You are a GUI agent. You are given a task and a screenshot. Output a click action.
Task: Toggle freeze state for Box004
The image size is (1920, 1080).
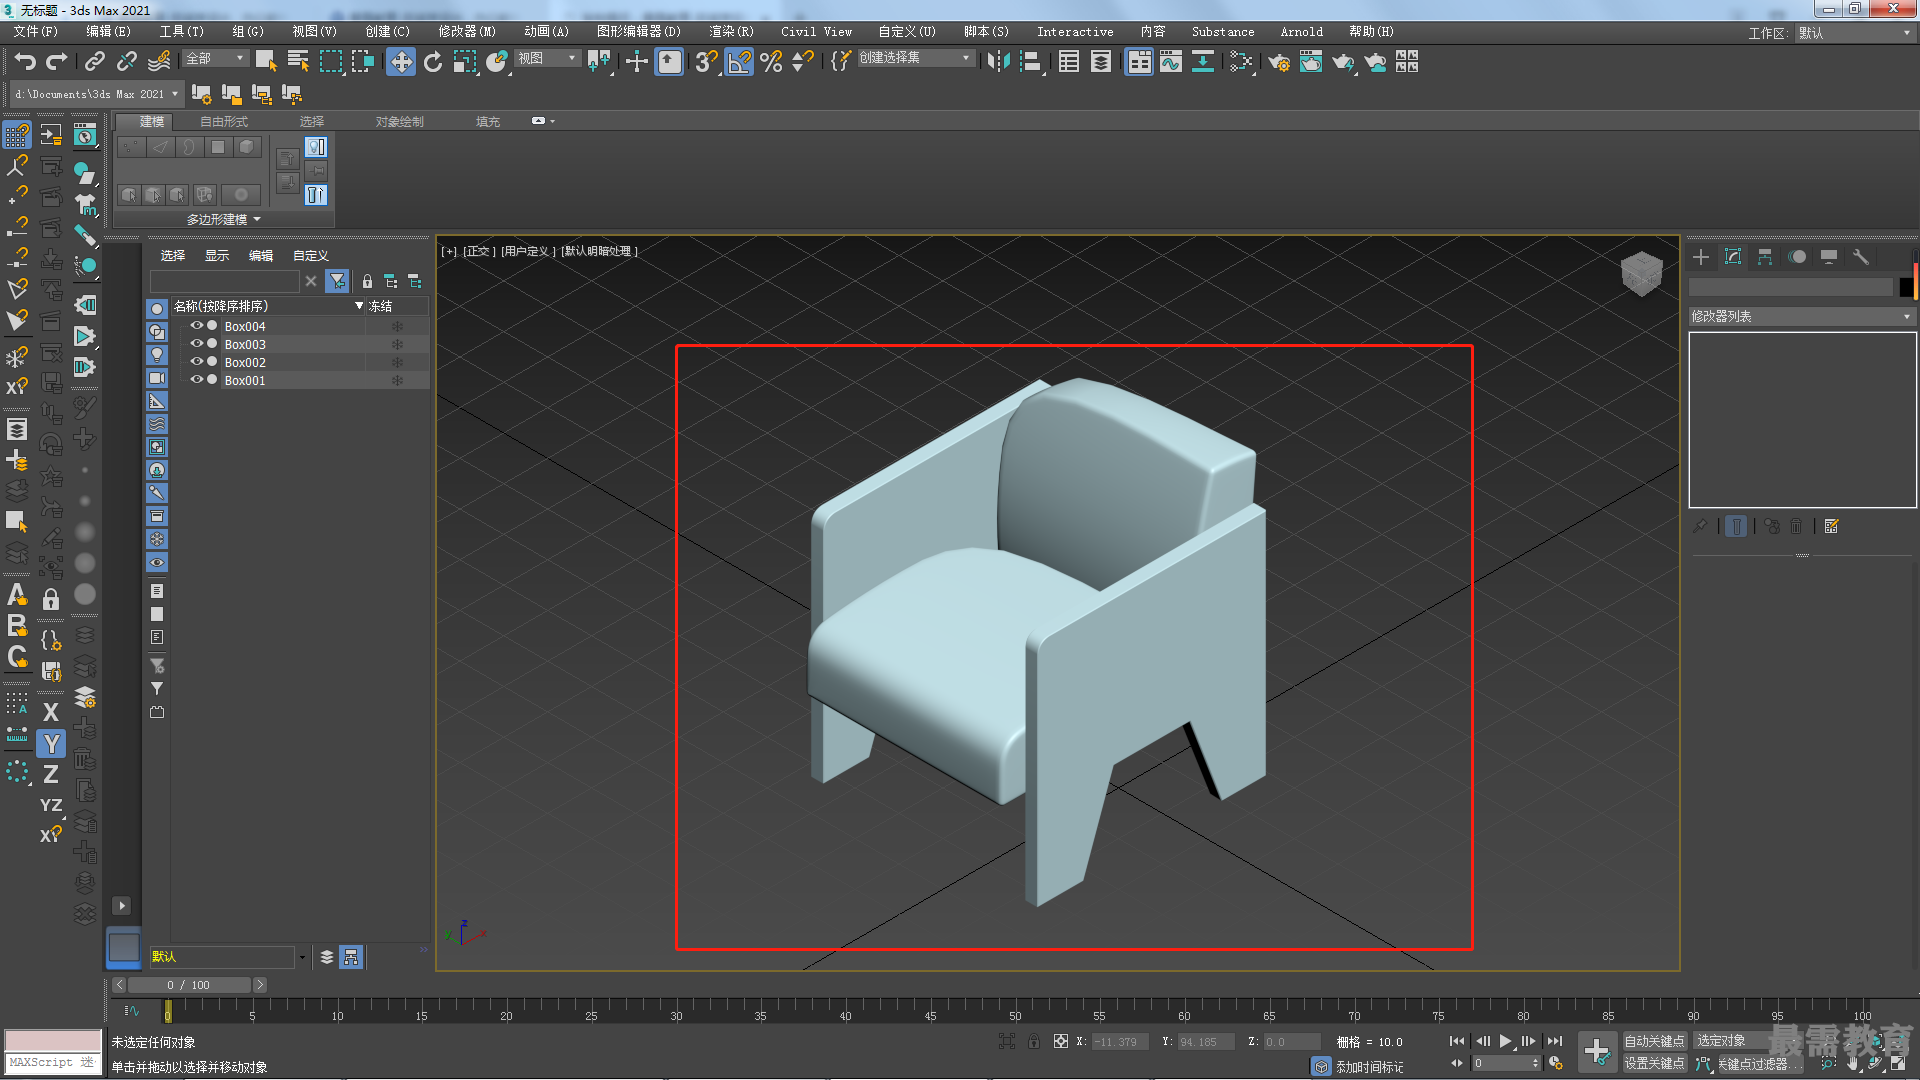coord(397,326)
